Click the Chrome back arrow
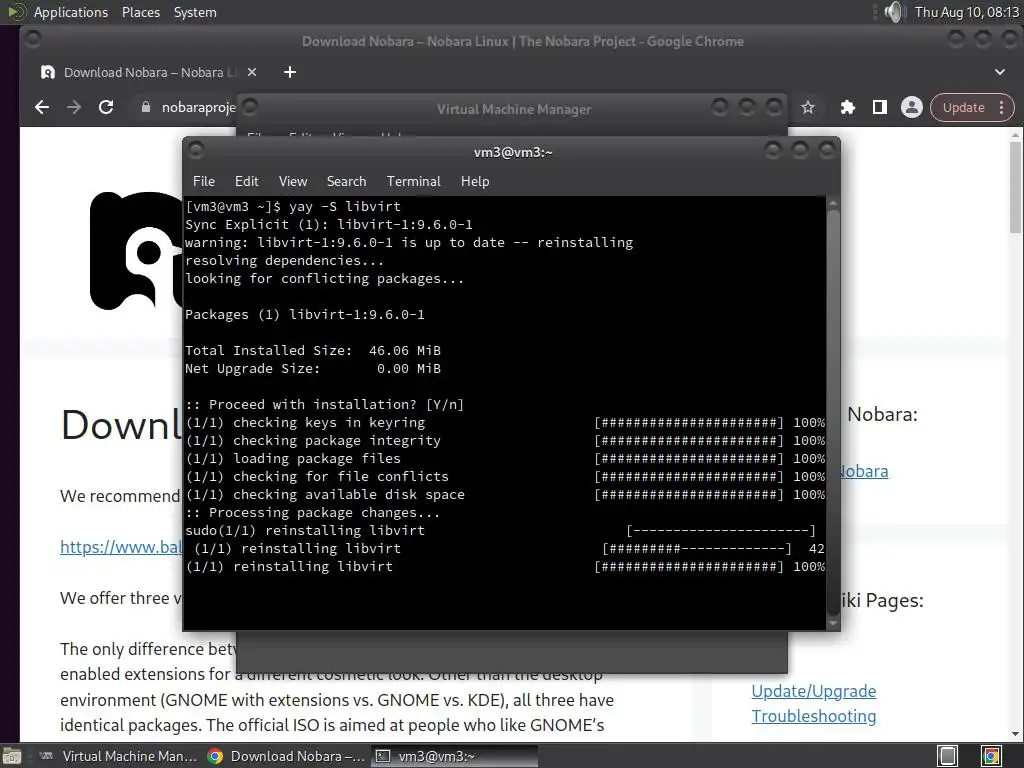Image resolution: width=1024 pixels, height=768 pixels. [x=42, y=107]
